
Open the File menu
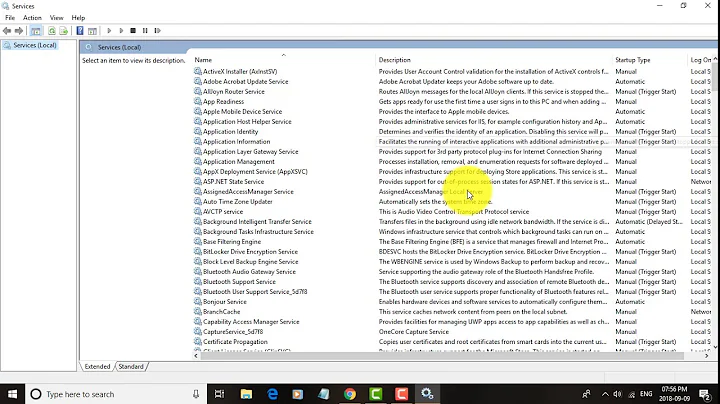(10, 17)
